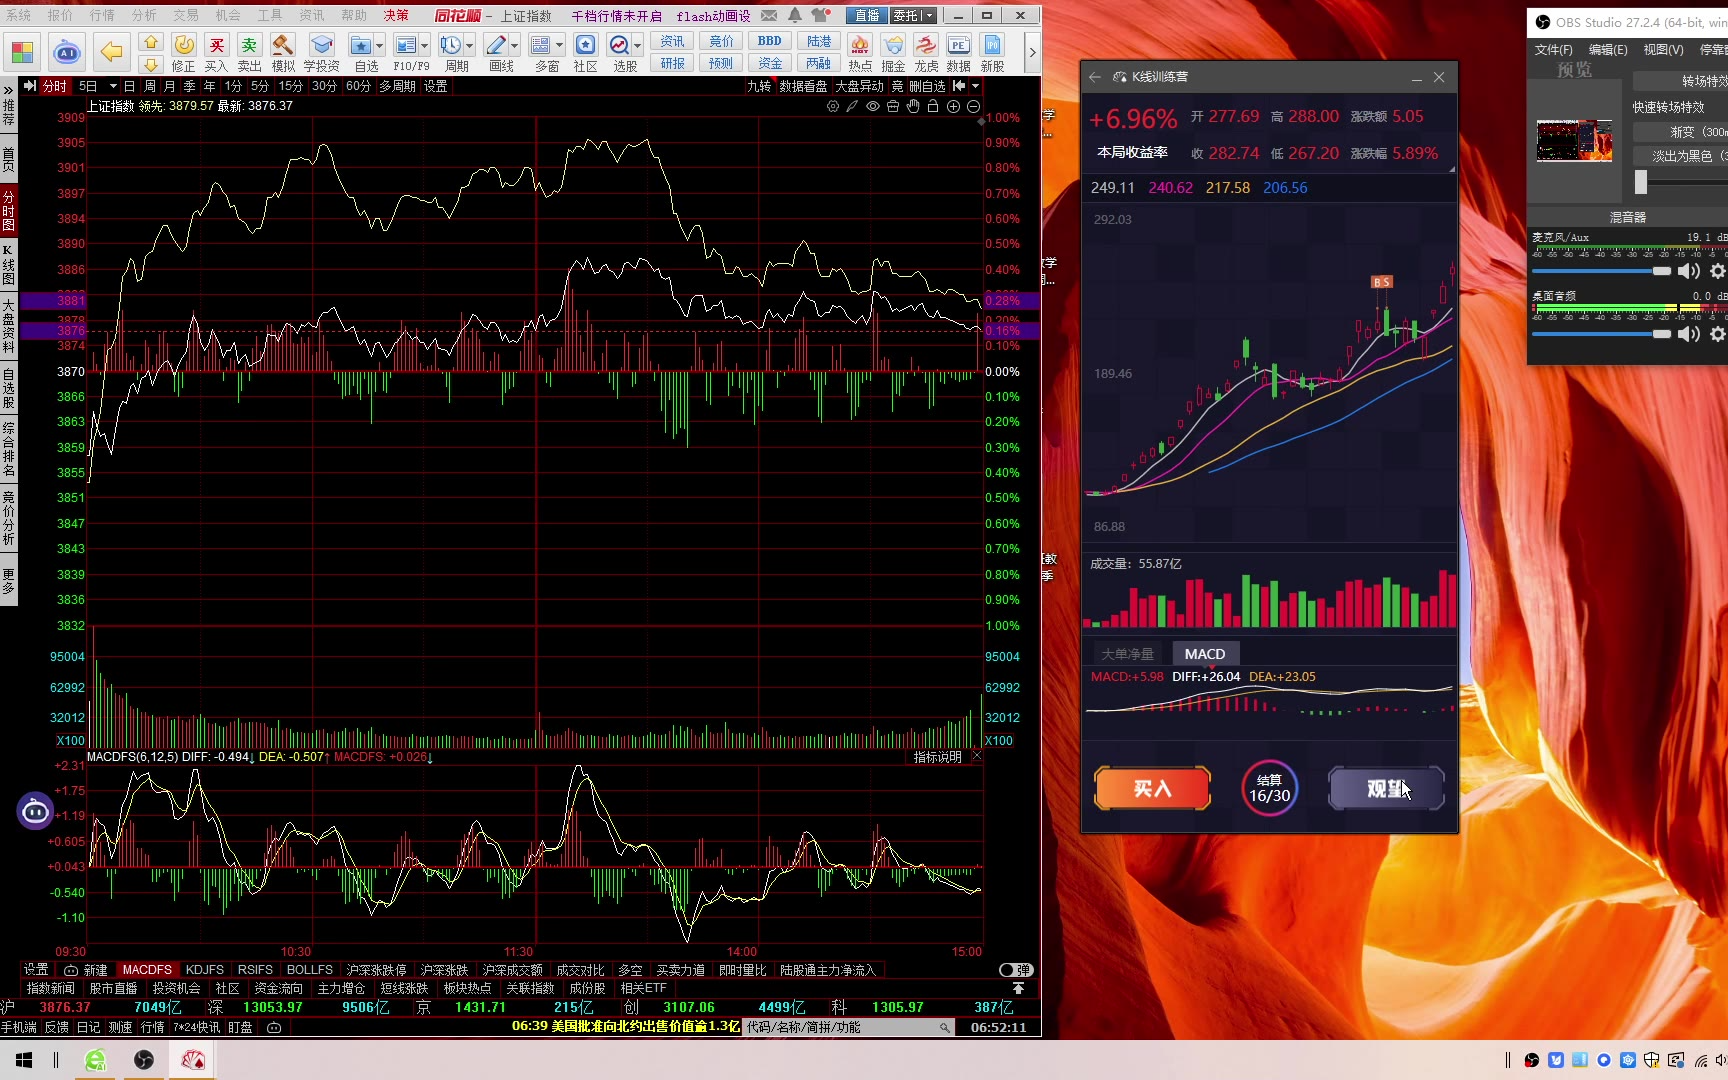Toggle the 弹 switch at chart bottom

pyautogui.click(x=1015, y=970)
